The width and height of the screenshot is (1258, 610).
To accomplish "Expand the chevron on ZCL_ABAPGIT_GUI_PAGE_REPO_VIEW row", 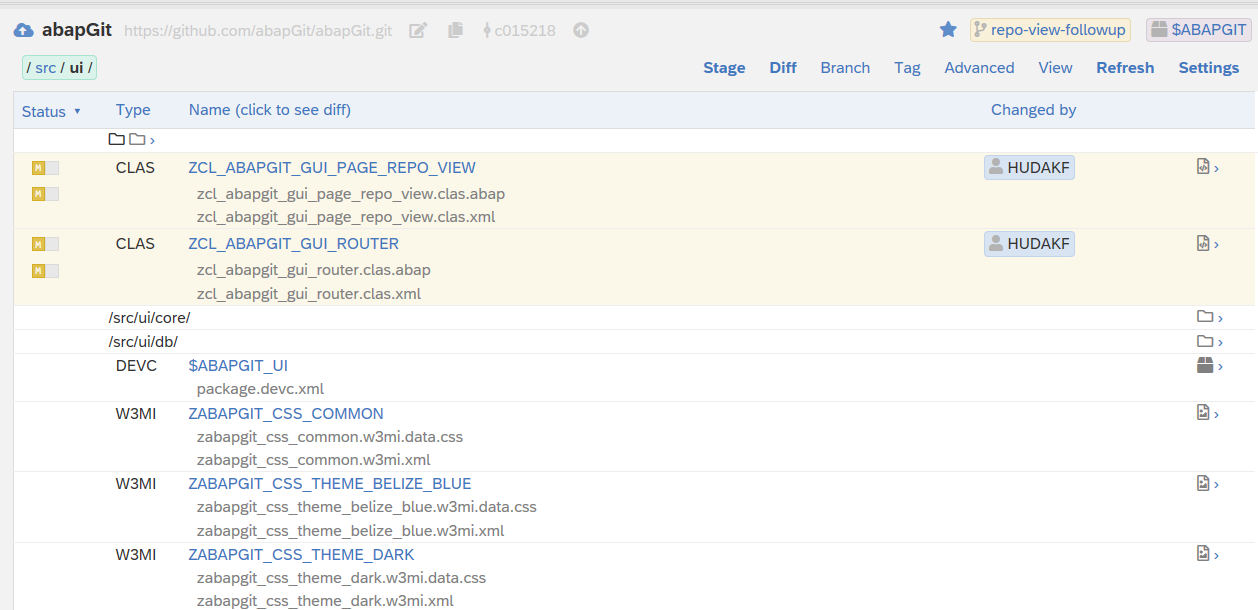I will (1217, 169).
